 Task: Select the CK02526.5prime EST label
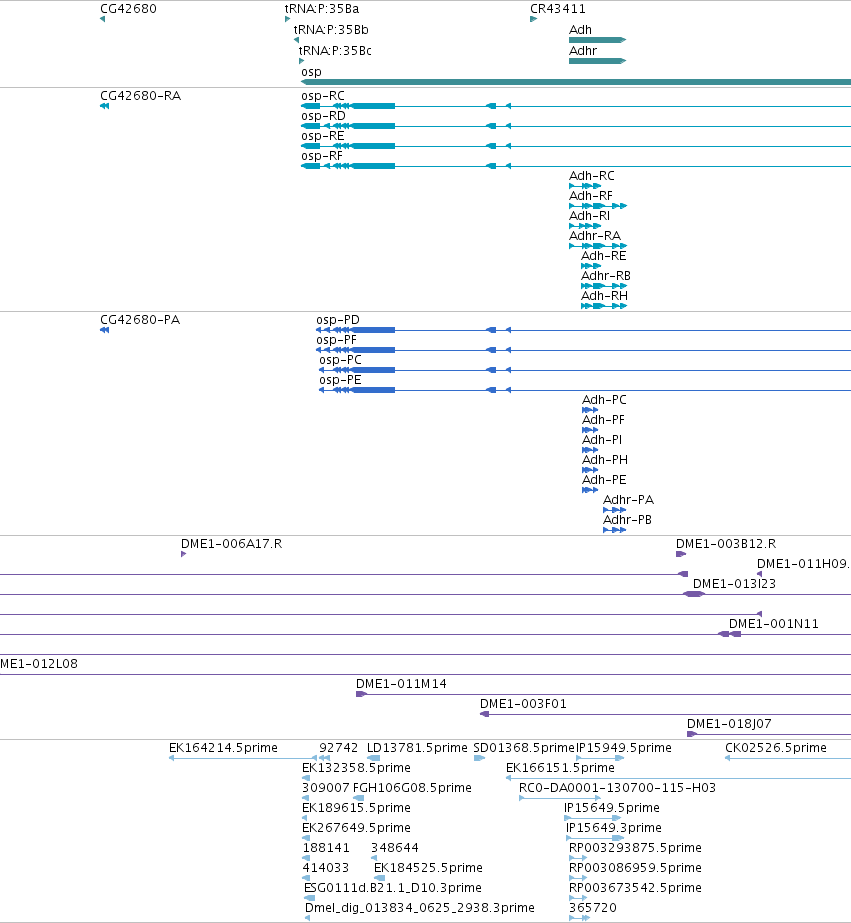pyautogui.click(x=776, y=748)
